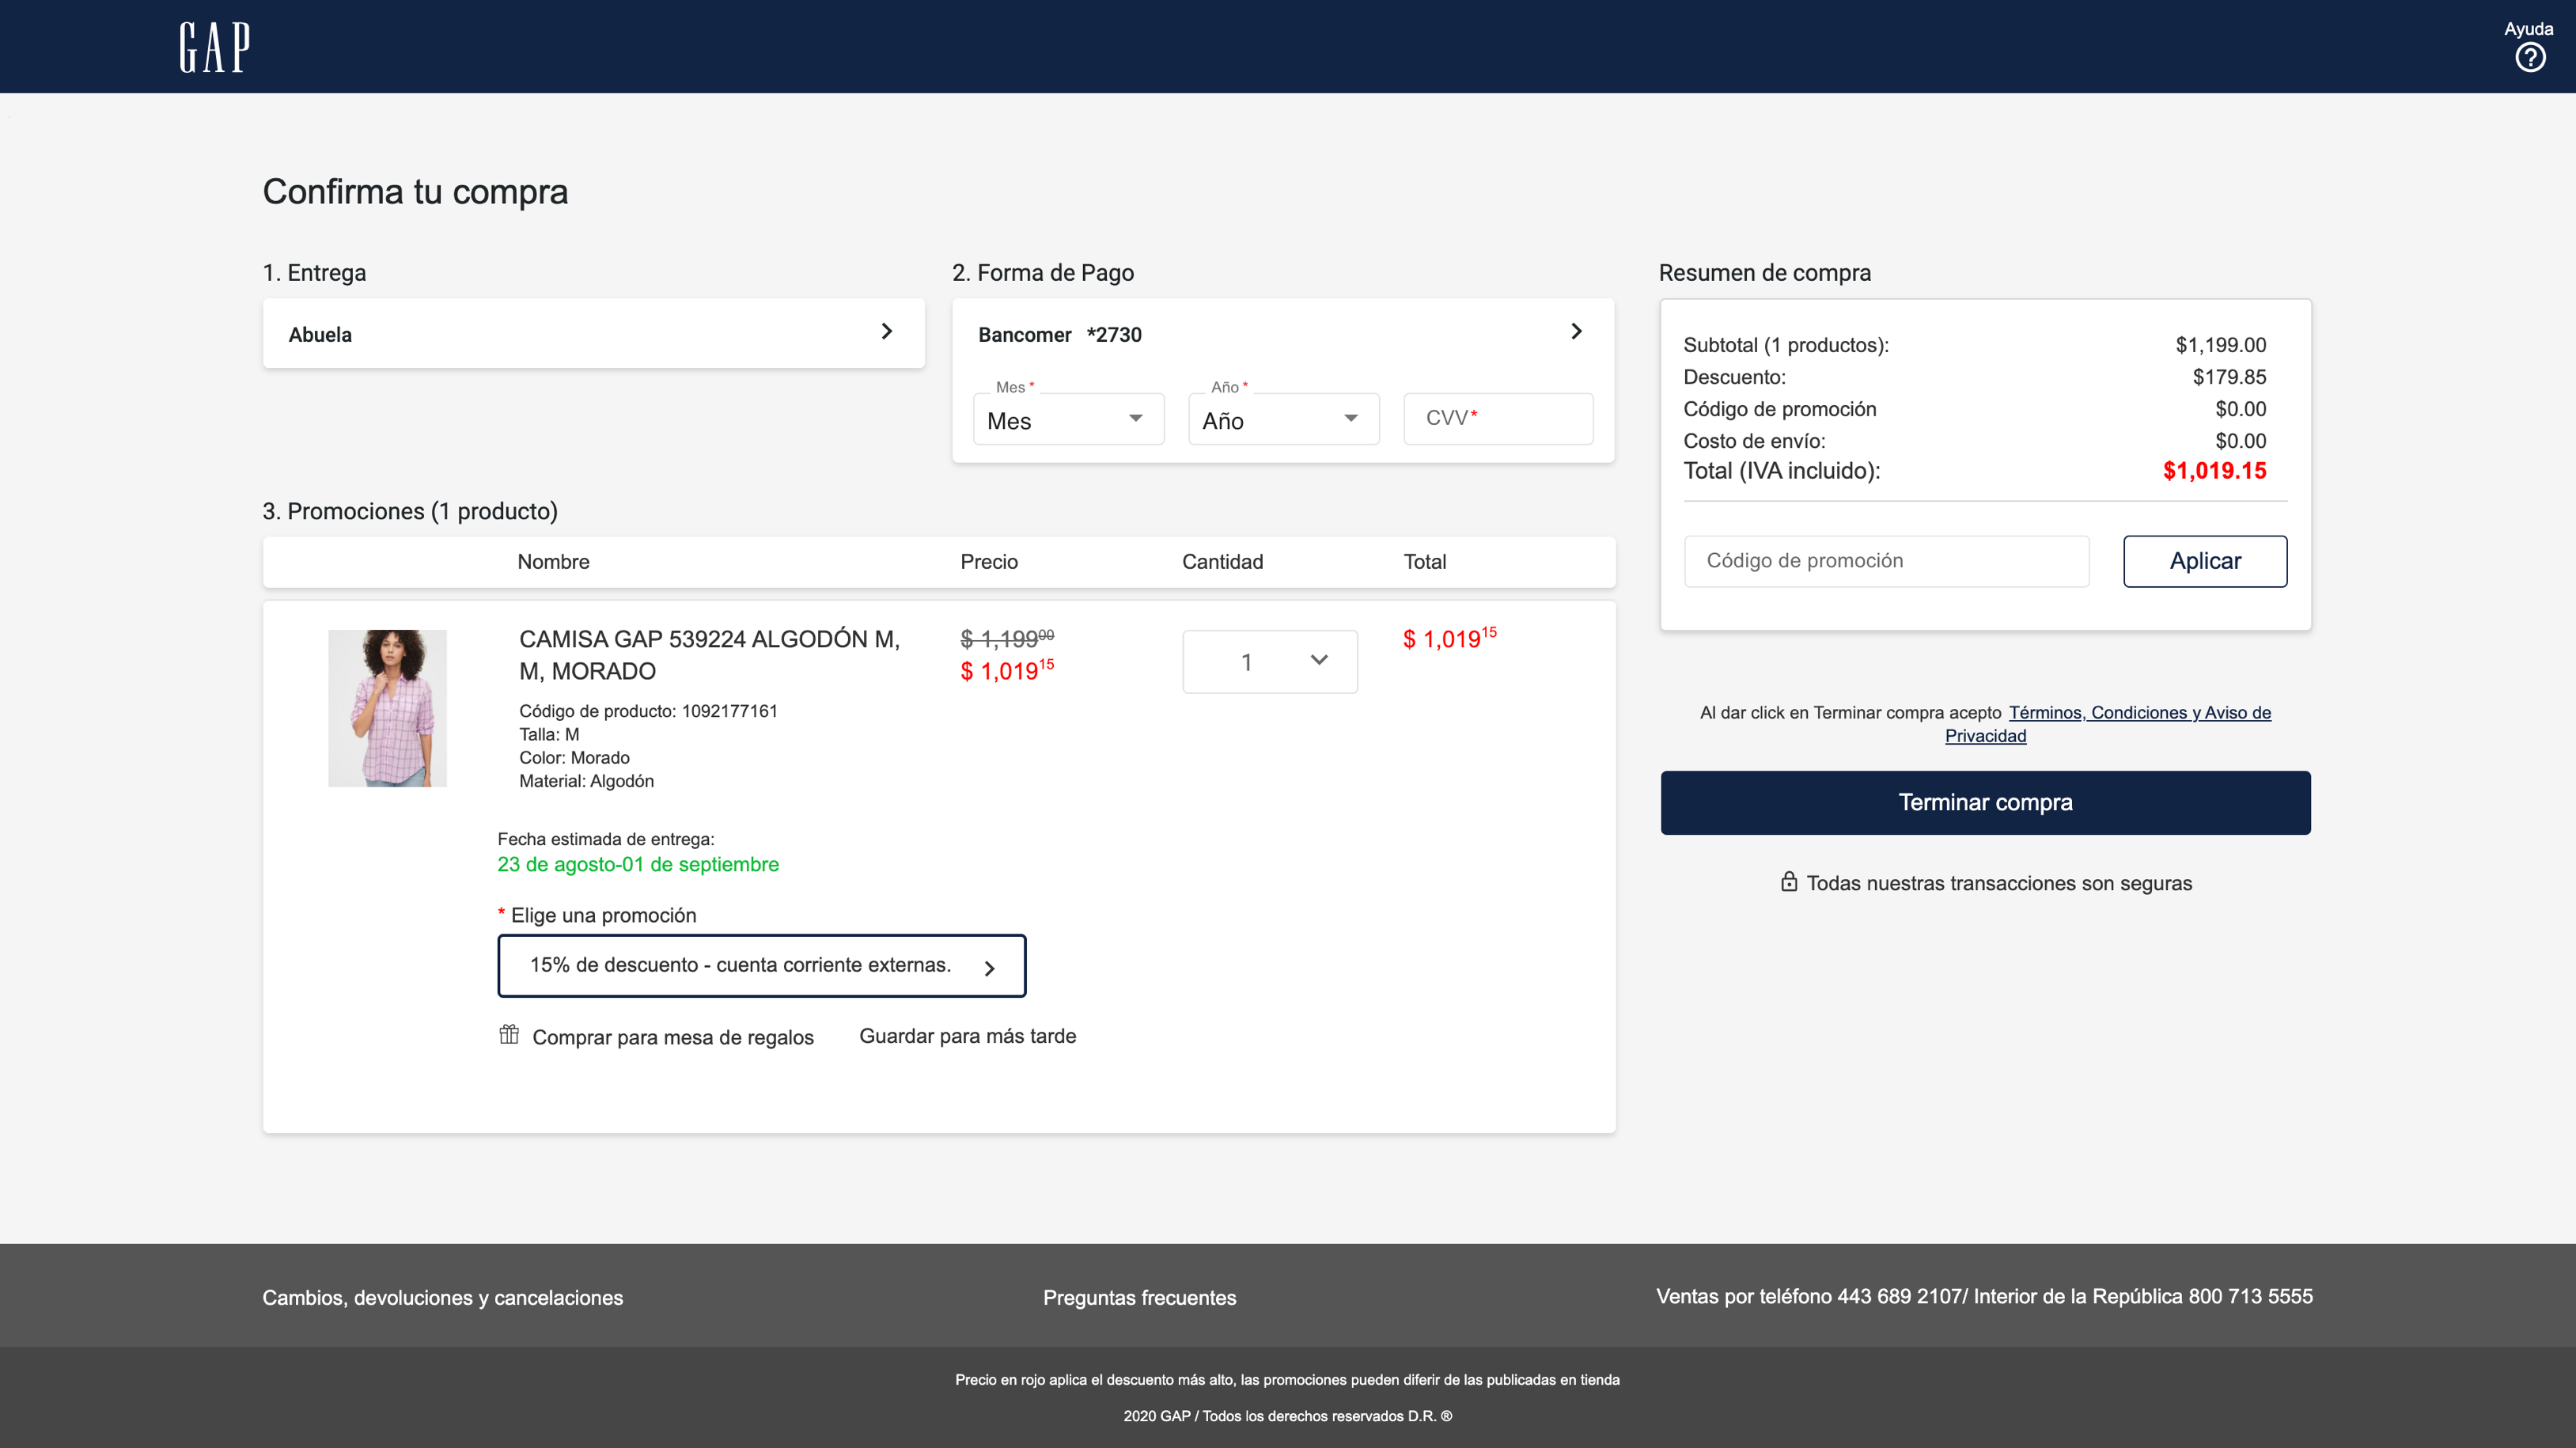Click the Cantidad column header
This screenshot has width=2576, height=1448.
pos(1222,562)
